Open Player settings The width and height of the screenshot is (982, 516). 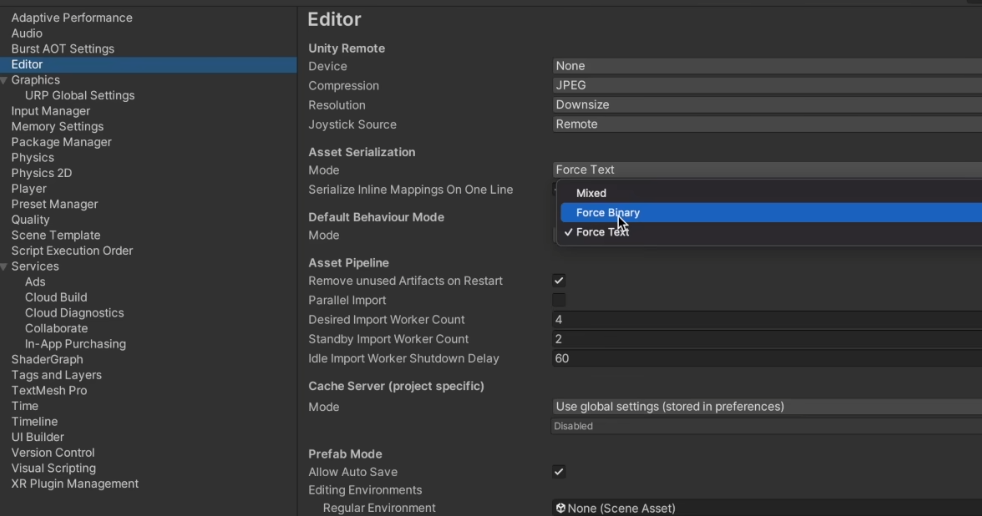coord(29,188)
